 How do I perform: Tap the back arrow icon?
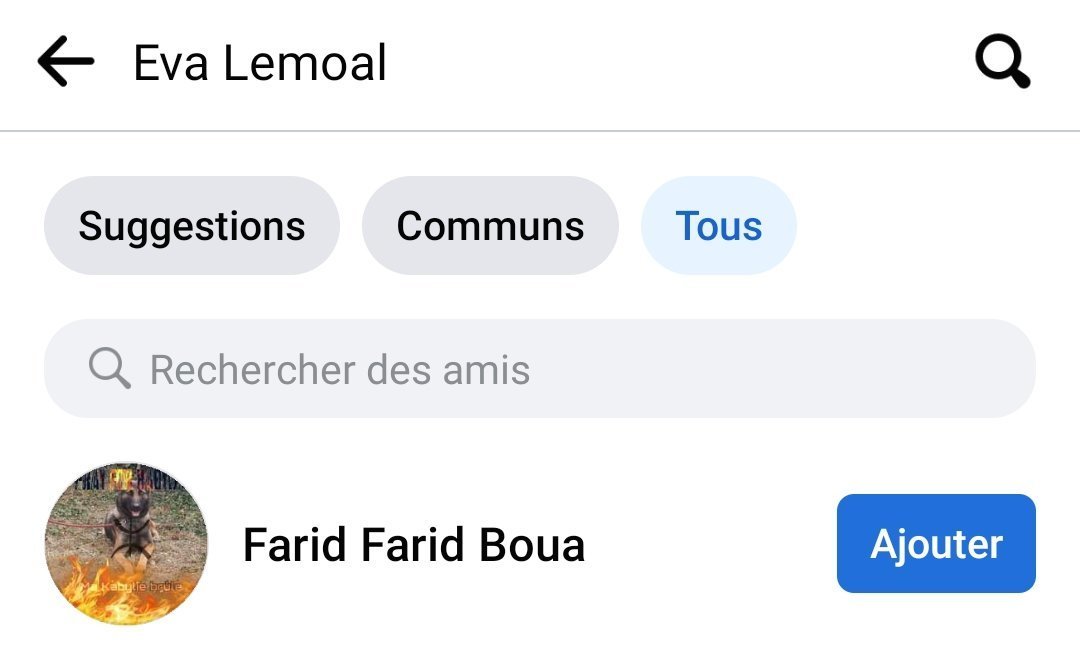66,62
